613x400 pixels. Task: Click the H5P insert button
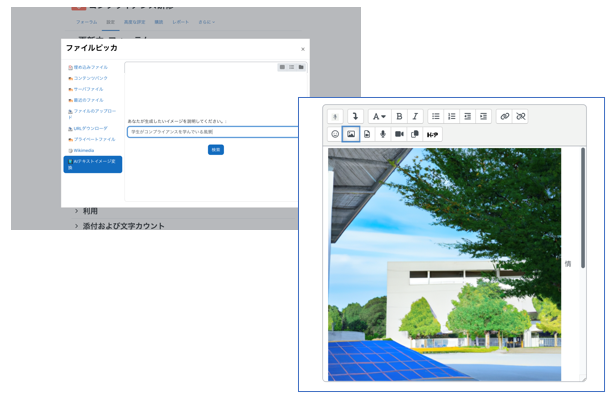pyautogui.click(x=433, y=134)
